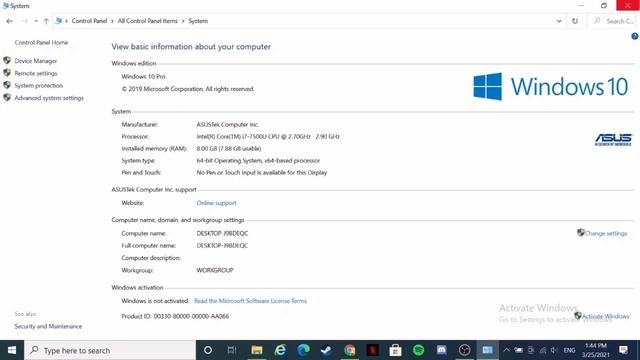
Task: Launch Internet Explorer from the taskbar
Action: click(280, 350)
